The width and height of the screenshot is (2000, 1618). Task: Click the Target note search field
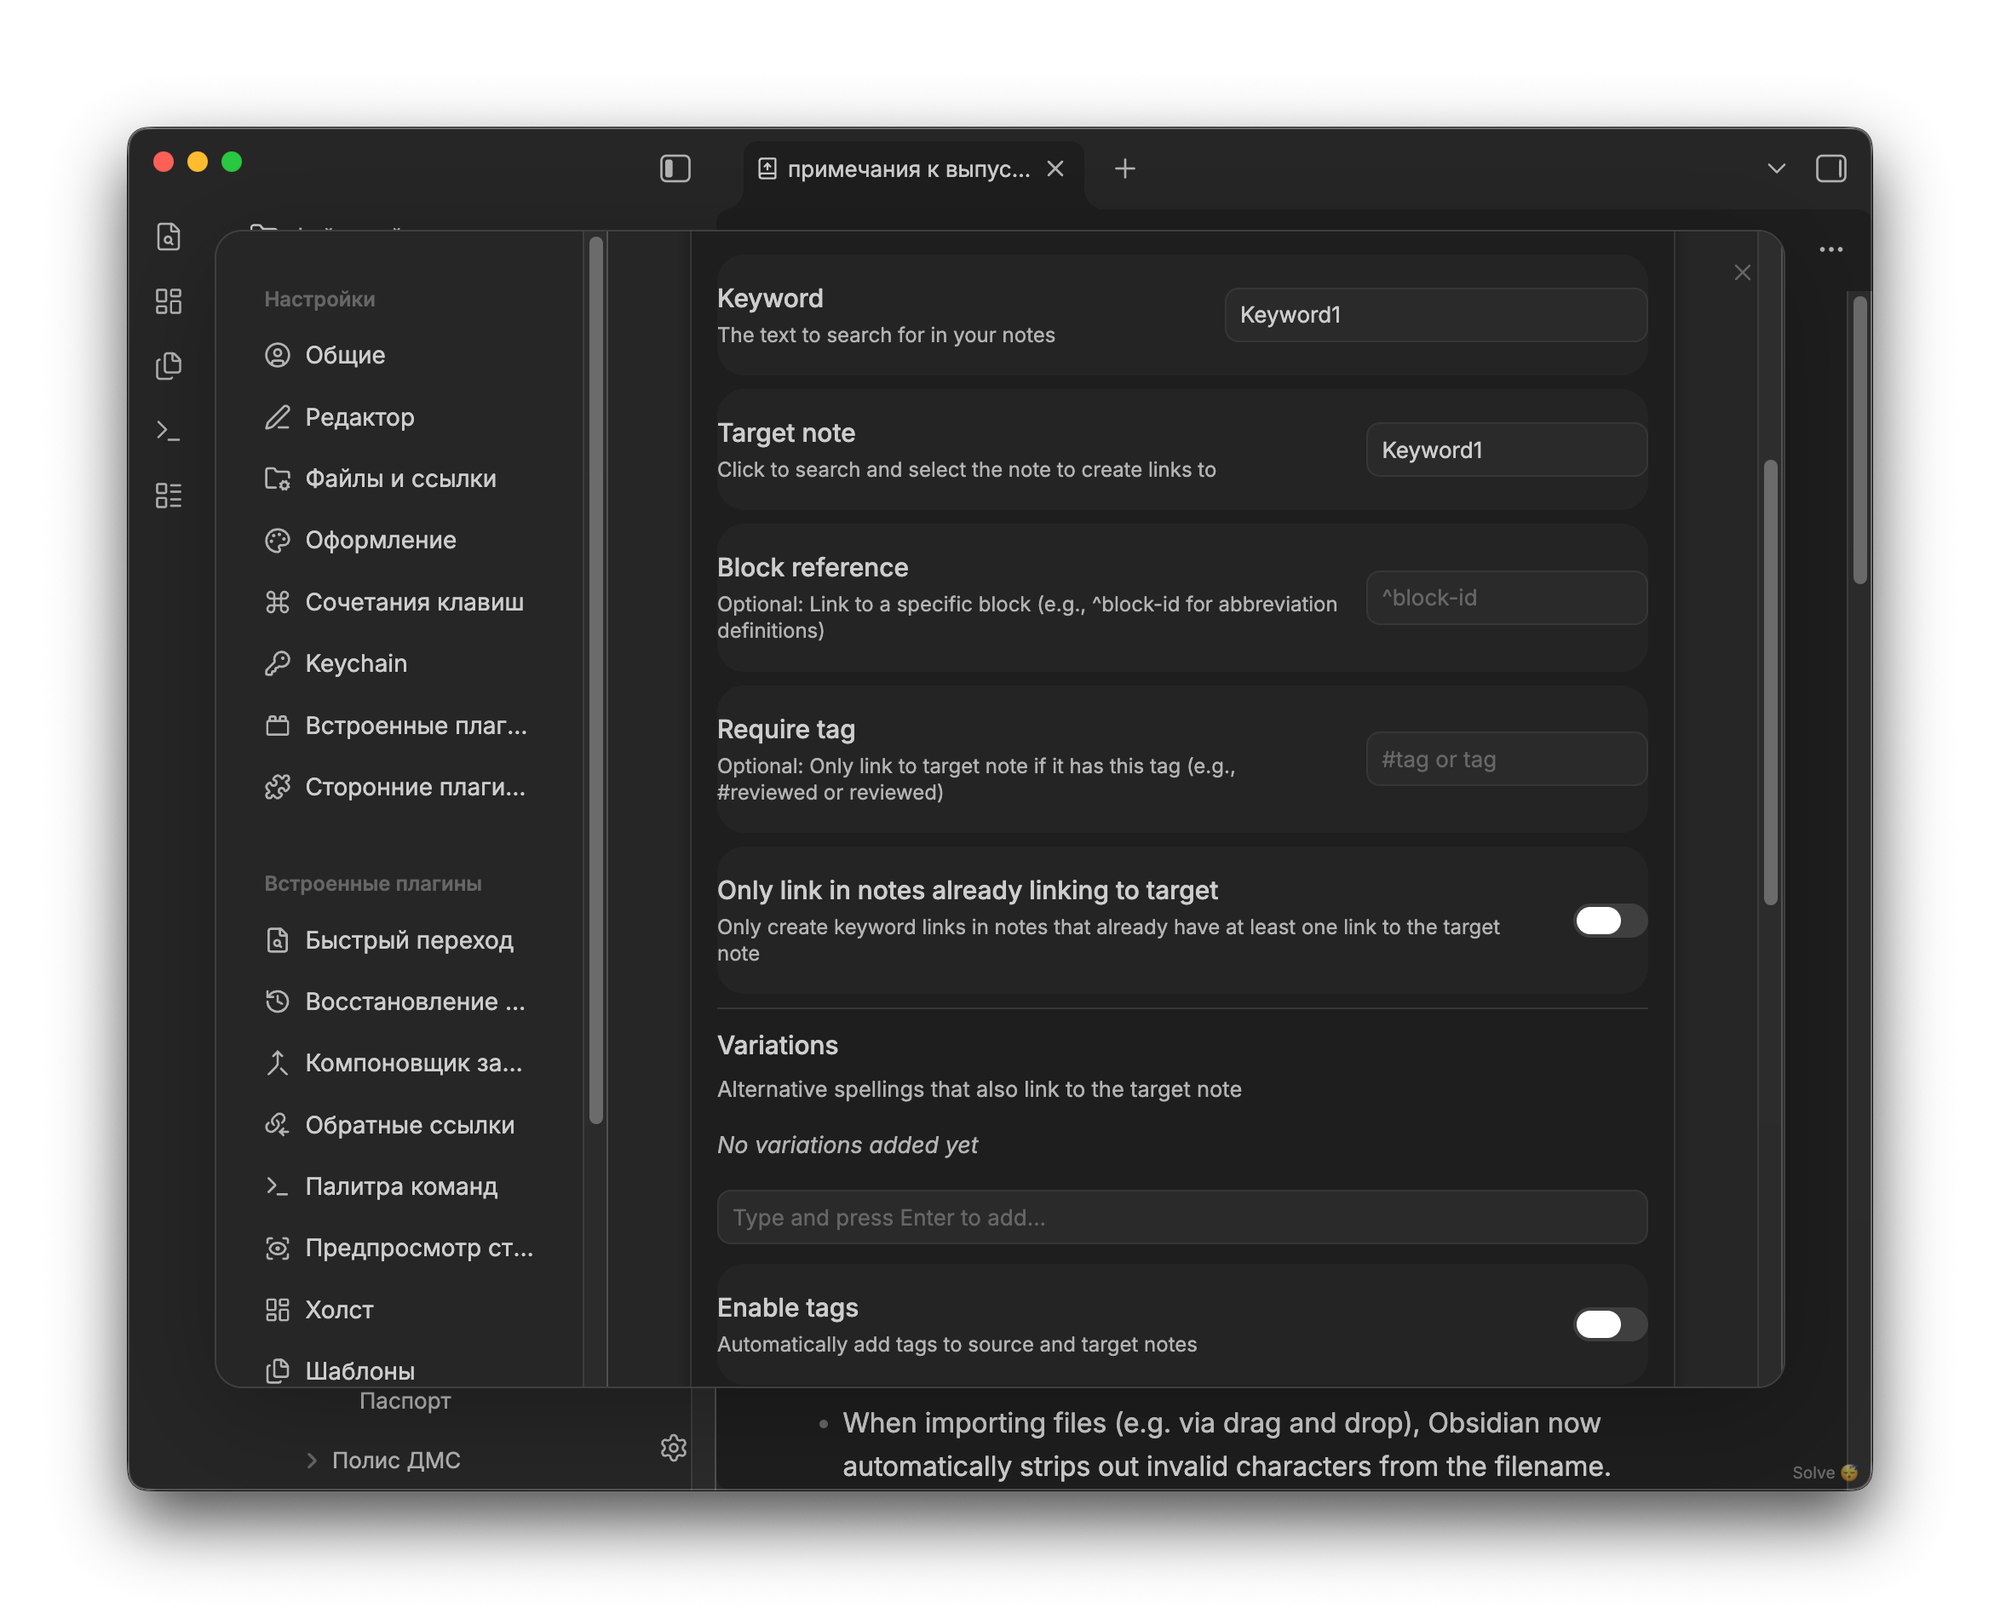coord(1505,450)
